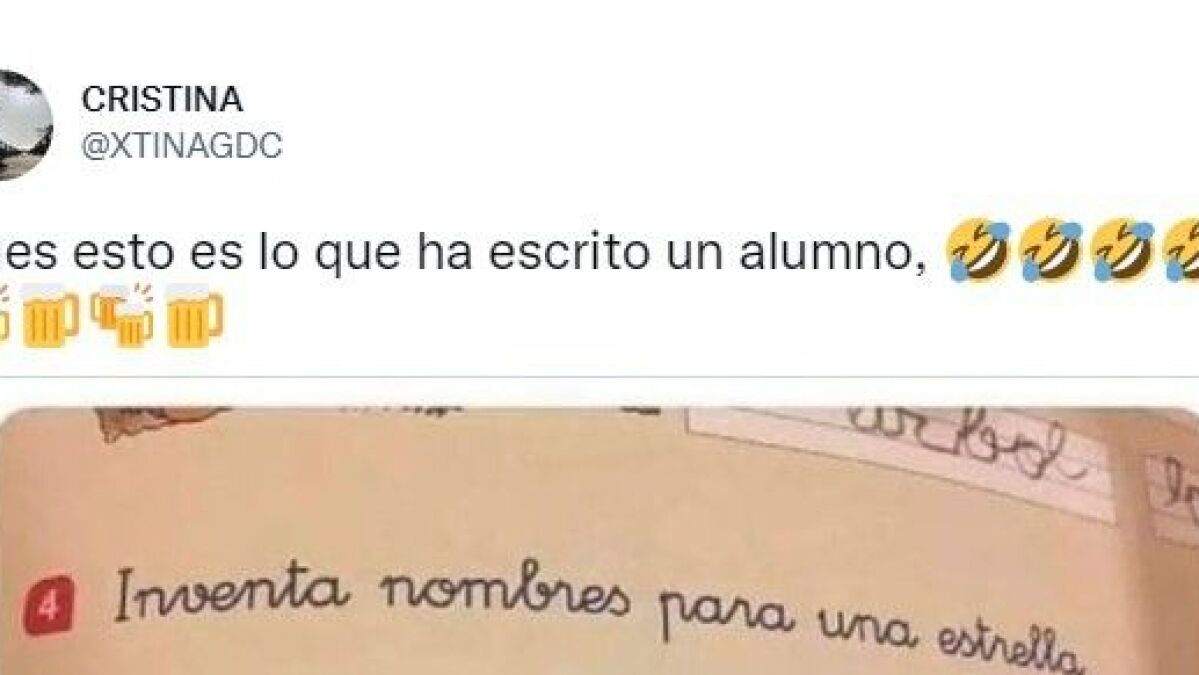Image resolution: width=1199 pixels, height=675 pixels.
Task: Click the brown drawing at photo's top left
Action: tap(161, 423)
